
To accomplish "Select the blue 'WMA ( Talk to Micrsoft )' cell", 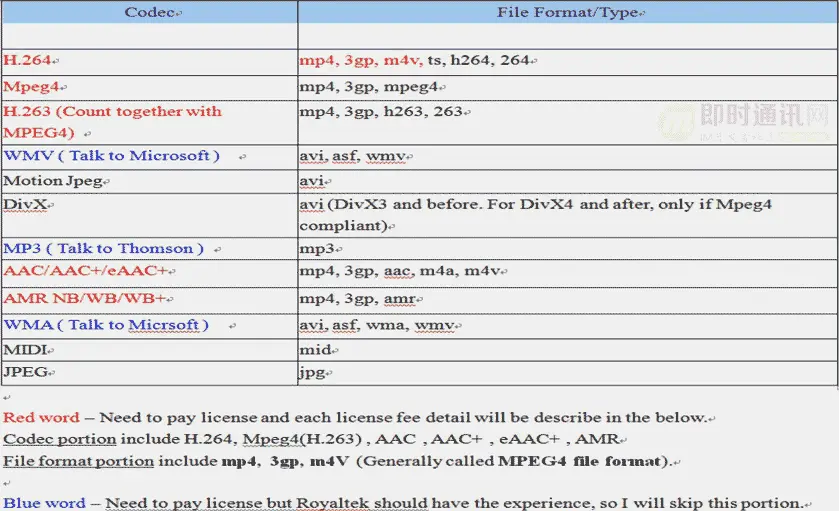I will [x=150, y=326].
